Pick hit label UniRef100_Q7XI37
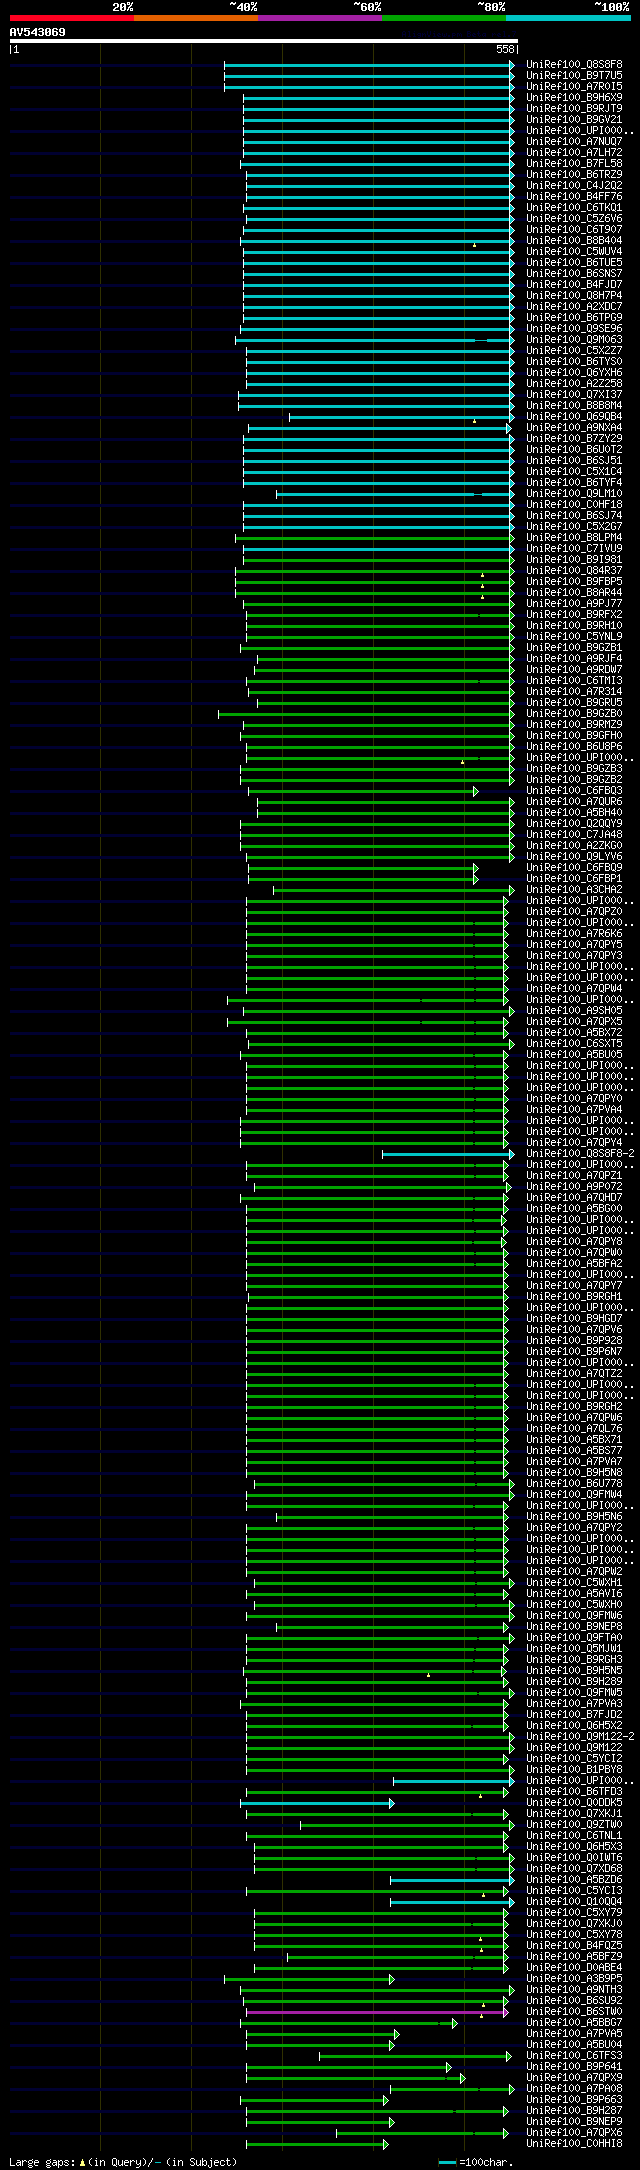Image resolution: width=640 pixels, height=2170 pixels. [574, 394]
